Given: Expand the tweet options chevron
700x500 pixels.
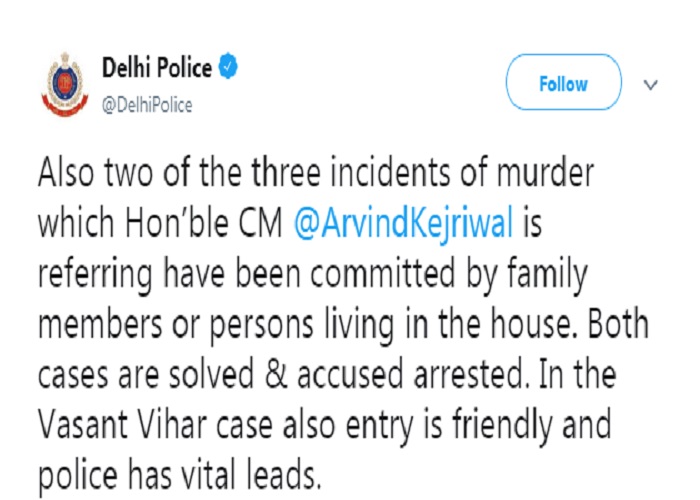Looking at the screenshot, I should coord(650,84).
